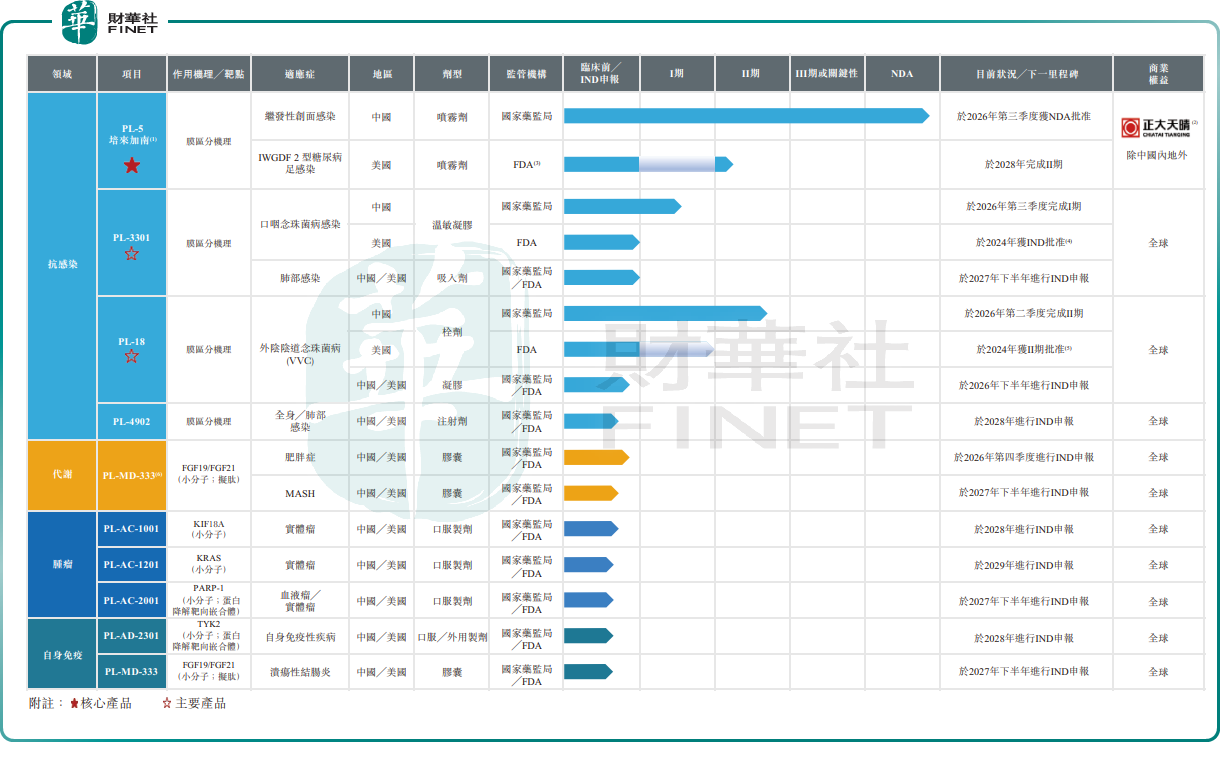Click the 目前狀況/下一里程碑 column header
This screenshot has height=762, width=1220.
(x=1026, y=74)
